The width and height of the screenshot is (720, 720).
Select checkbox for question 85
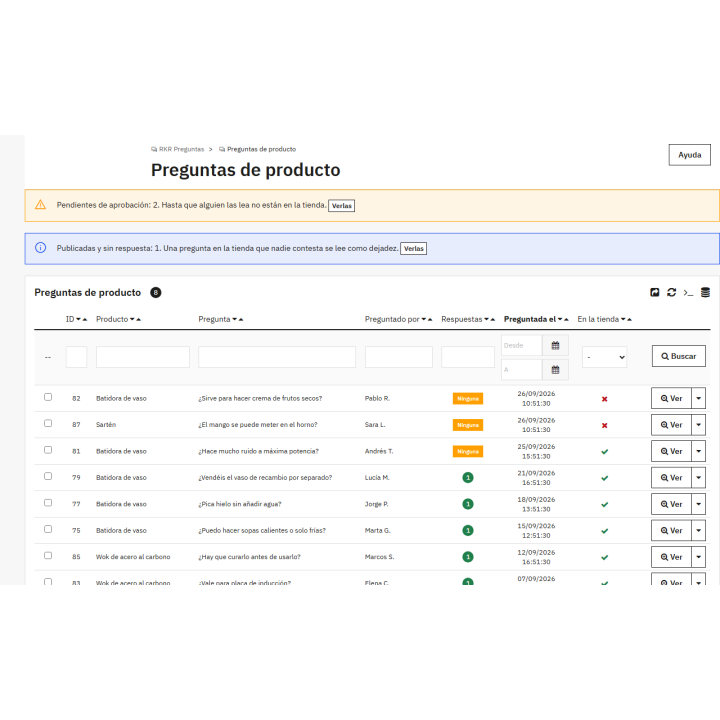[48, 555]
